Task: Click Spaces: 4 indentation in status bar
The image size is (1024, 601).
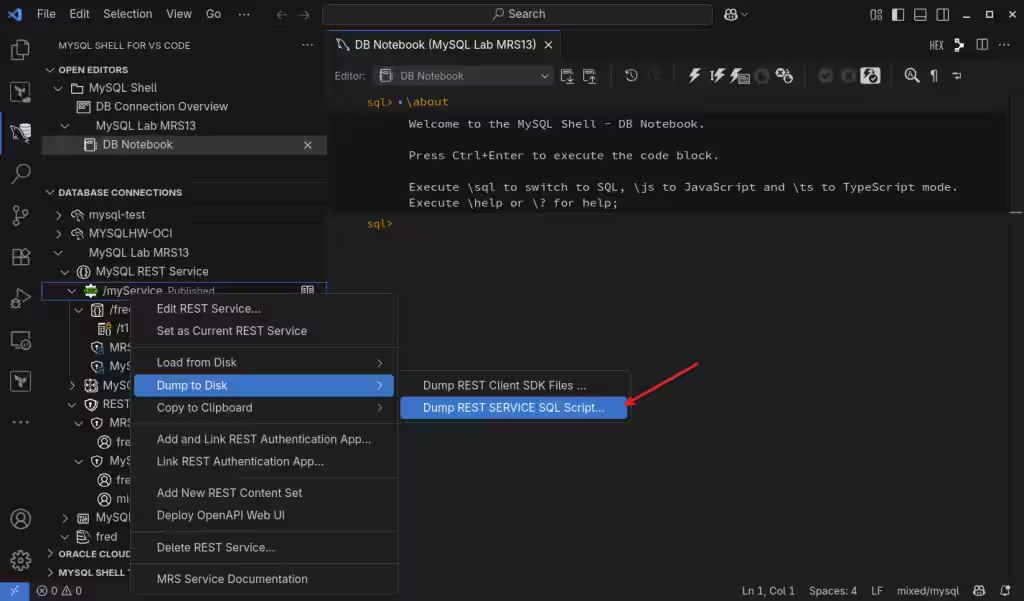Action: coord(833,591)
